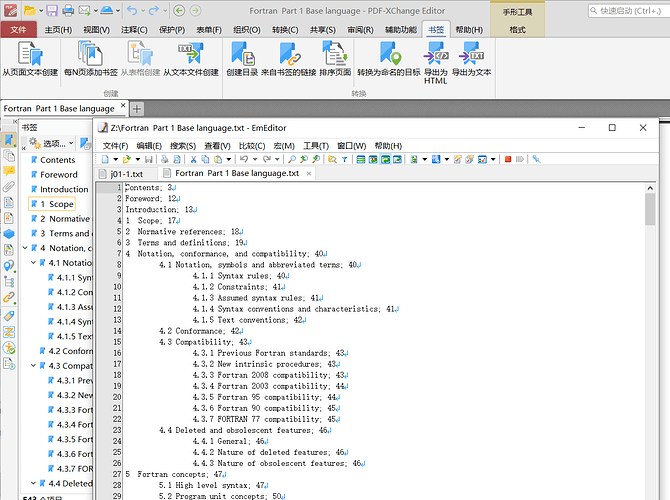The width and height of the screenshot is (670, 500).
Task: Open the red File tab
Action: 18,29
